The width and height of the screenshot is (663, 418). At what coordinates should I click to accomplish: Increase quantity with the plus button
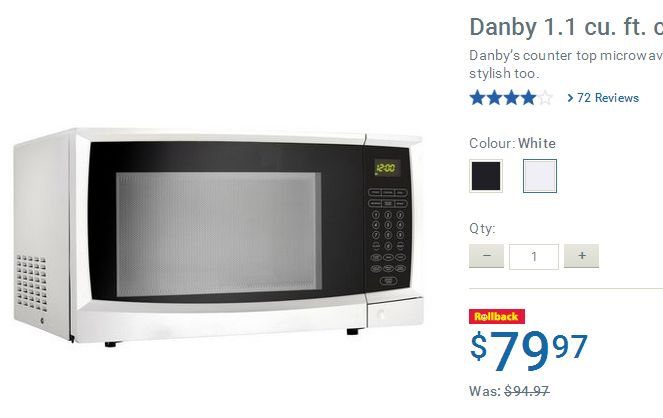pos(581,256)
